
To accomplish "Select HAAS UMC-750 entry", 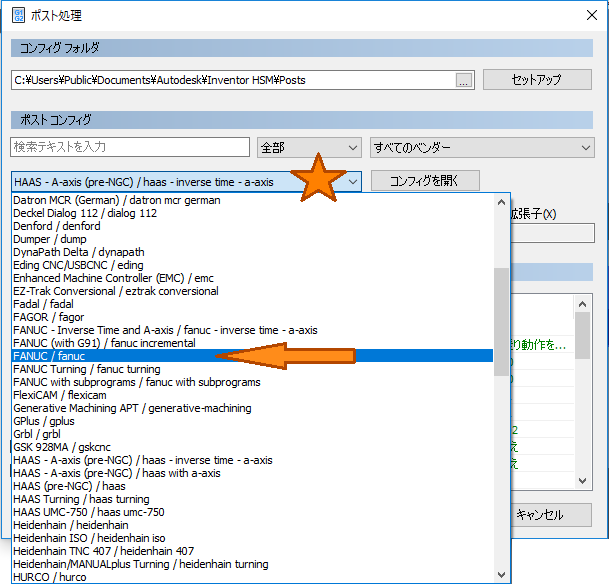I will (x=252, y=512).
